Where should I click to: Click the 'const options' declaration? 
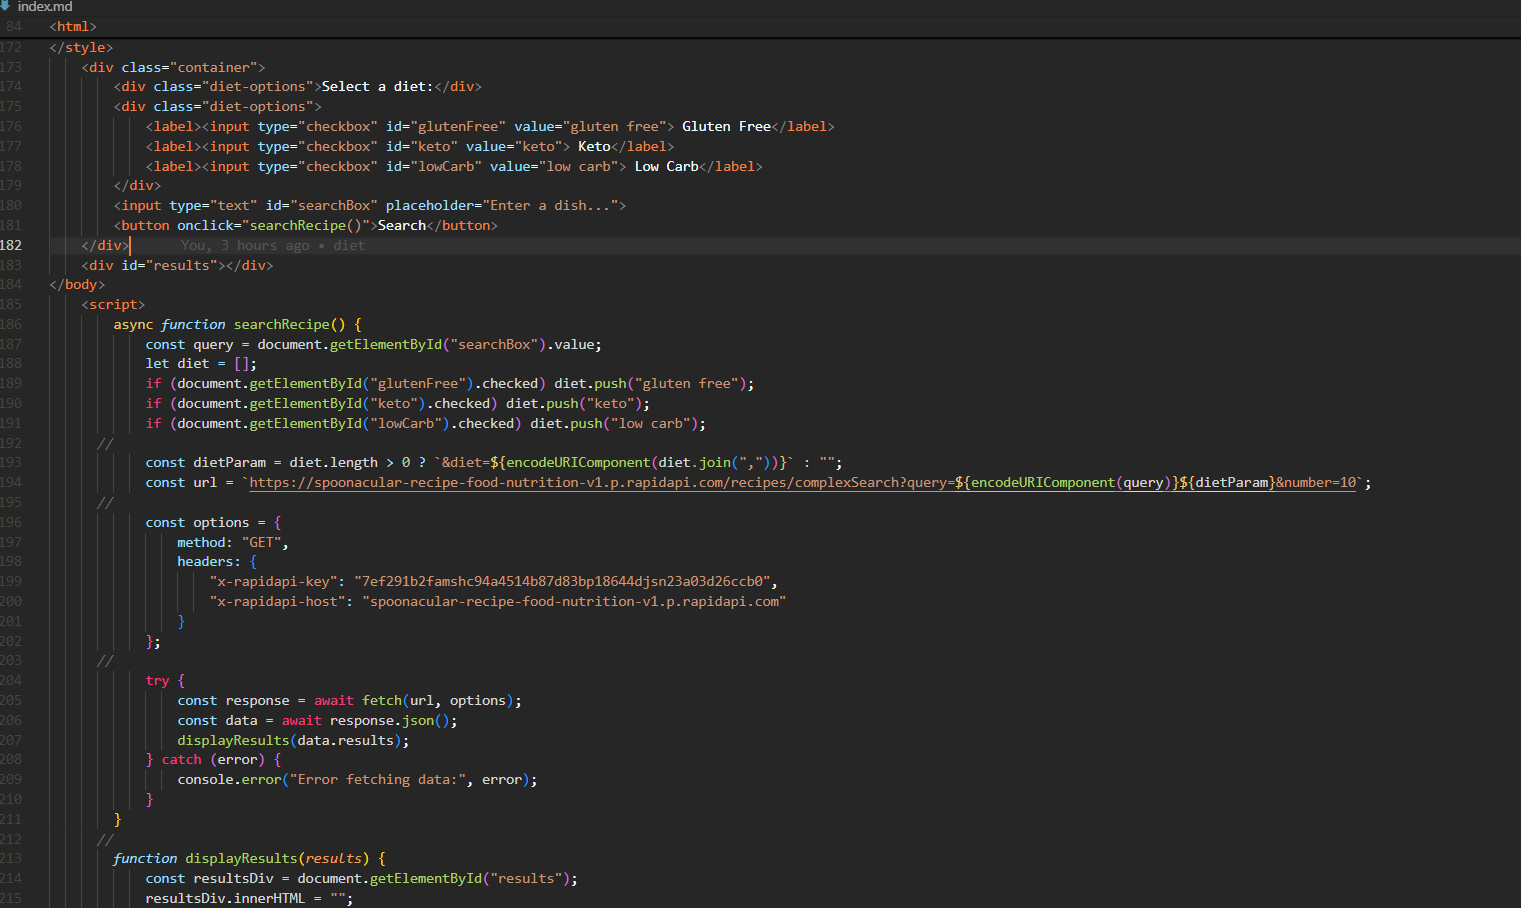click(197, 523)
